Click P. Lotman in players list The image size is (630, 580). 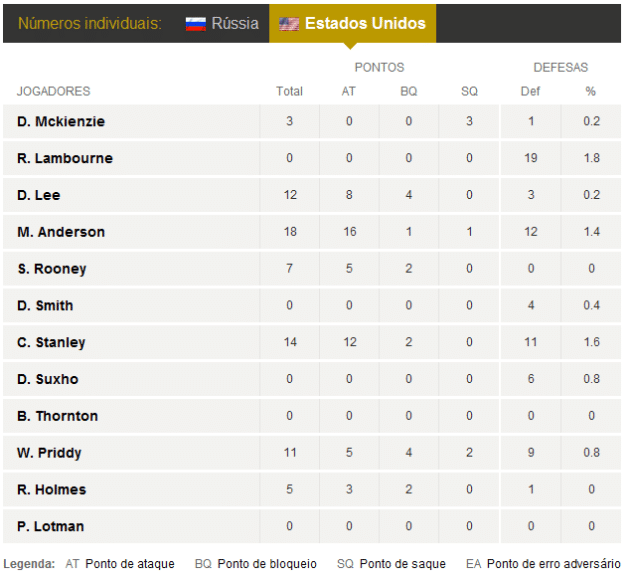51,526
